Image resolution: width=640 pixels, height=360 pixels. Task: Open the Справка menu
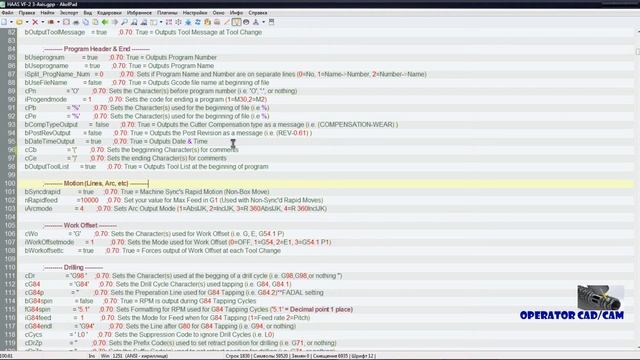pos(258,13)
